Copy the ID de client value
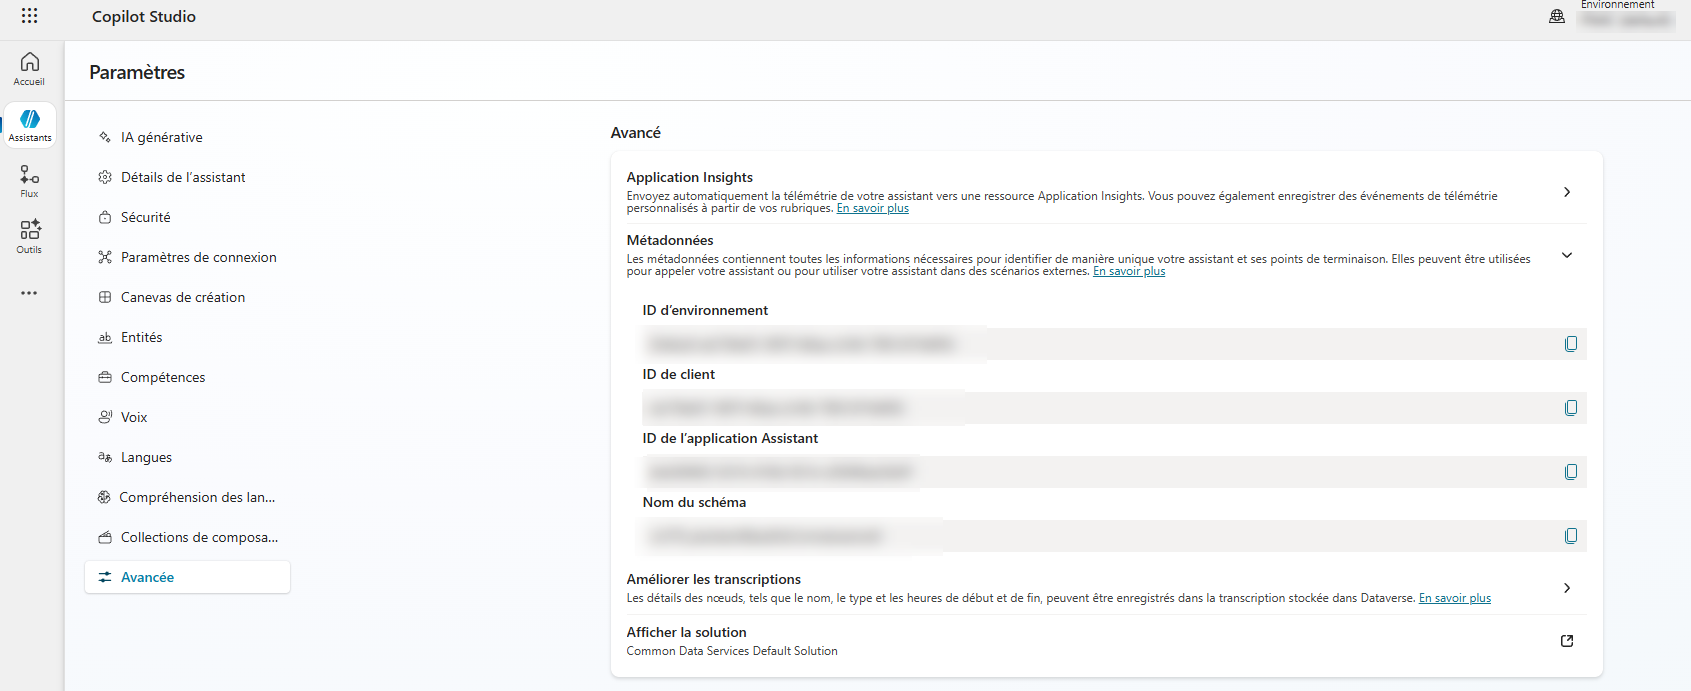This screenshot has width=1691, height=691. point(1570,408)
